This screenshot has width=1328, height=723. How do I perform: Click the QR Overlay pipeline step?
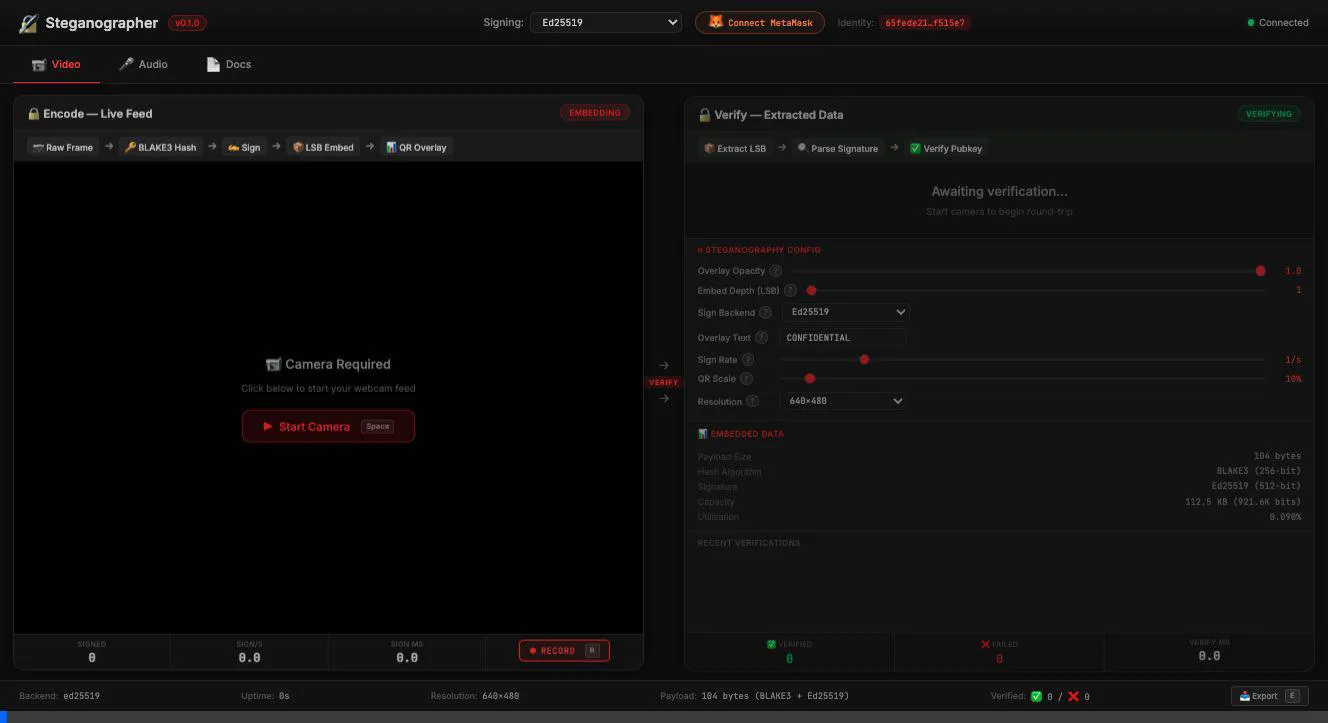point(416,147)
